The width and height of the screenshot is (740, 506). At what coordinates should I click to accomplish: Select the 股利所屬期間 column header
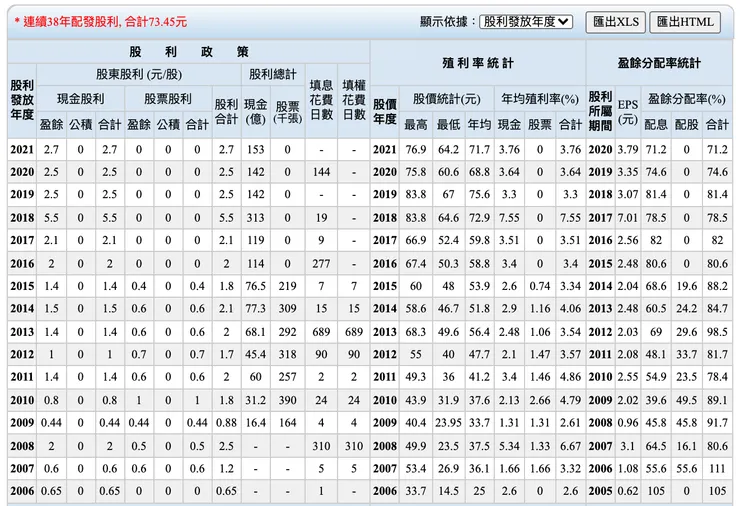click(x=600, y=111)
